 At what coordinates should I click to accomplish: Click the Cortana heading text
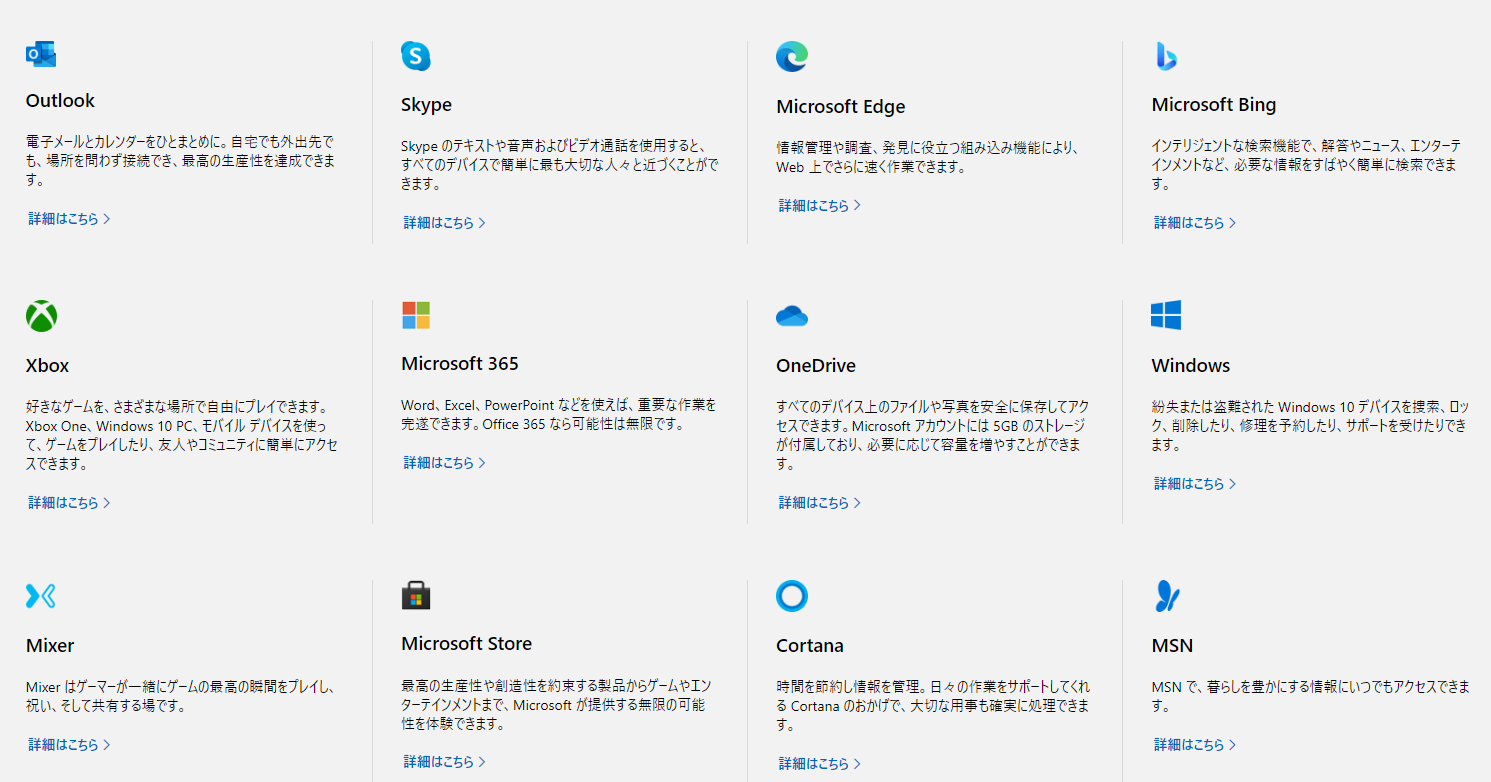tap(810, 646)
